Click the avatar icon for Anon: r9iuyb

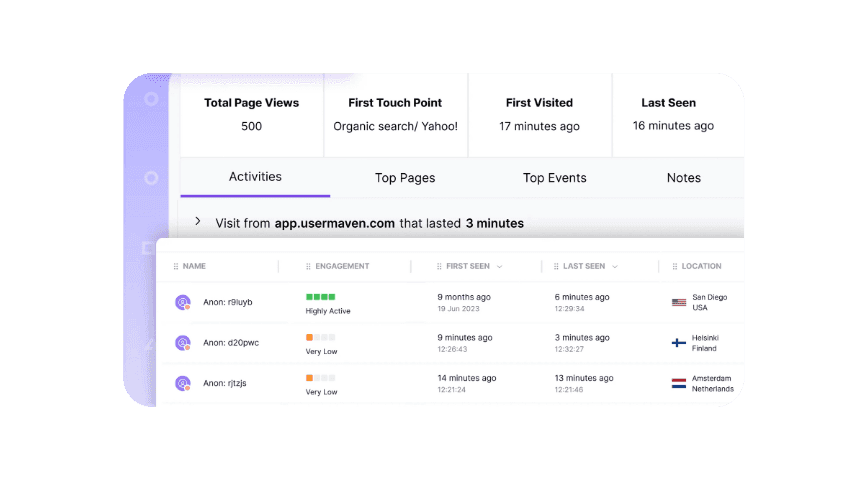[x=183, y=302]
